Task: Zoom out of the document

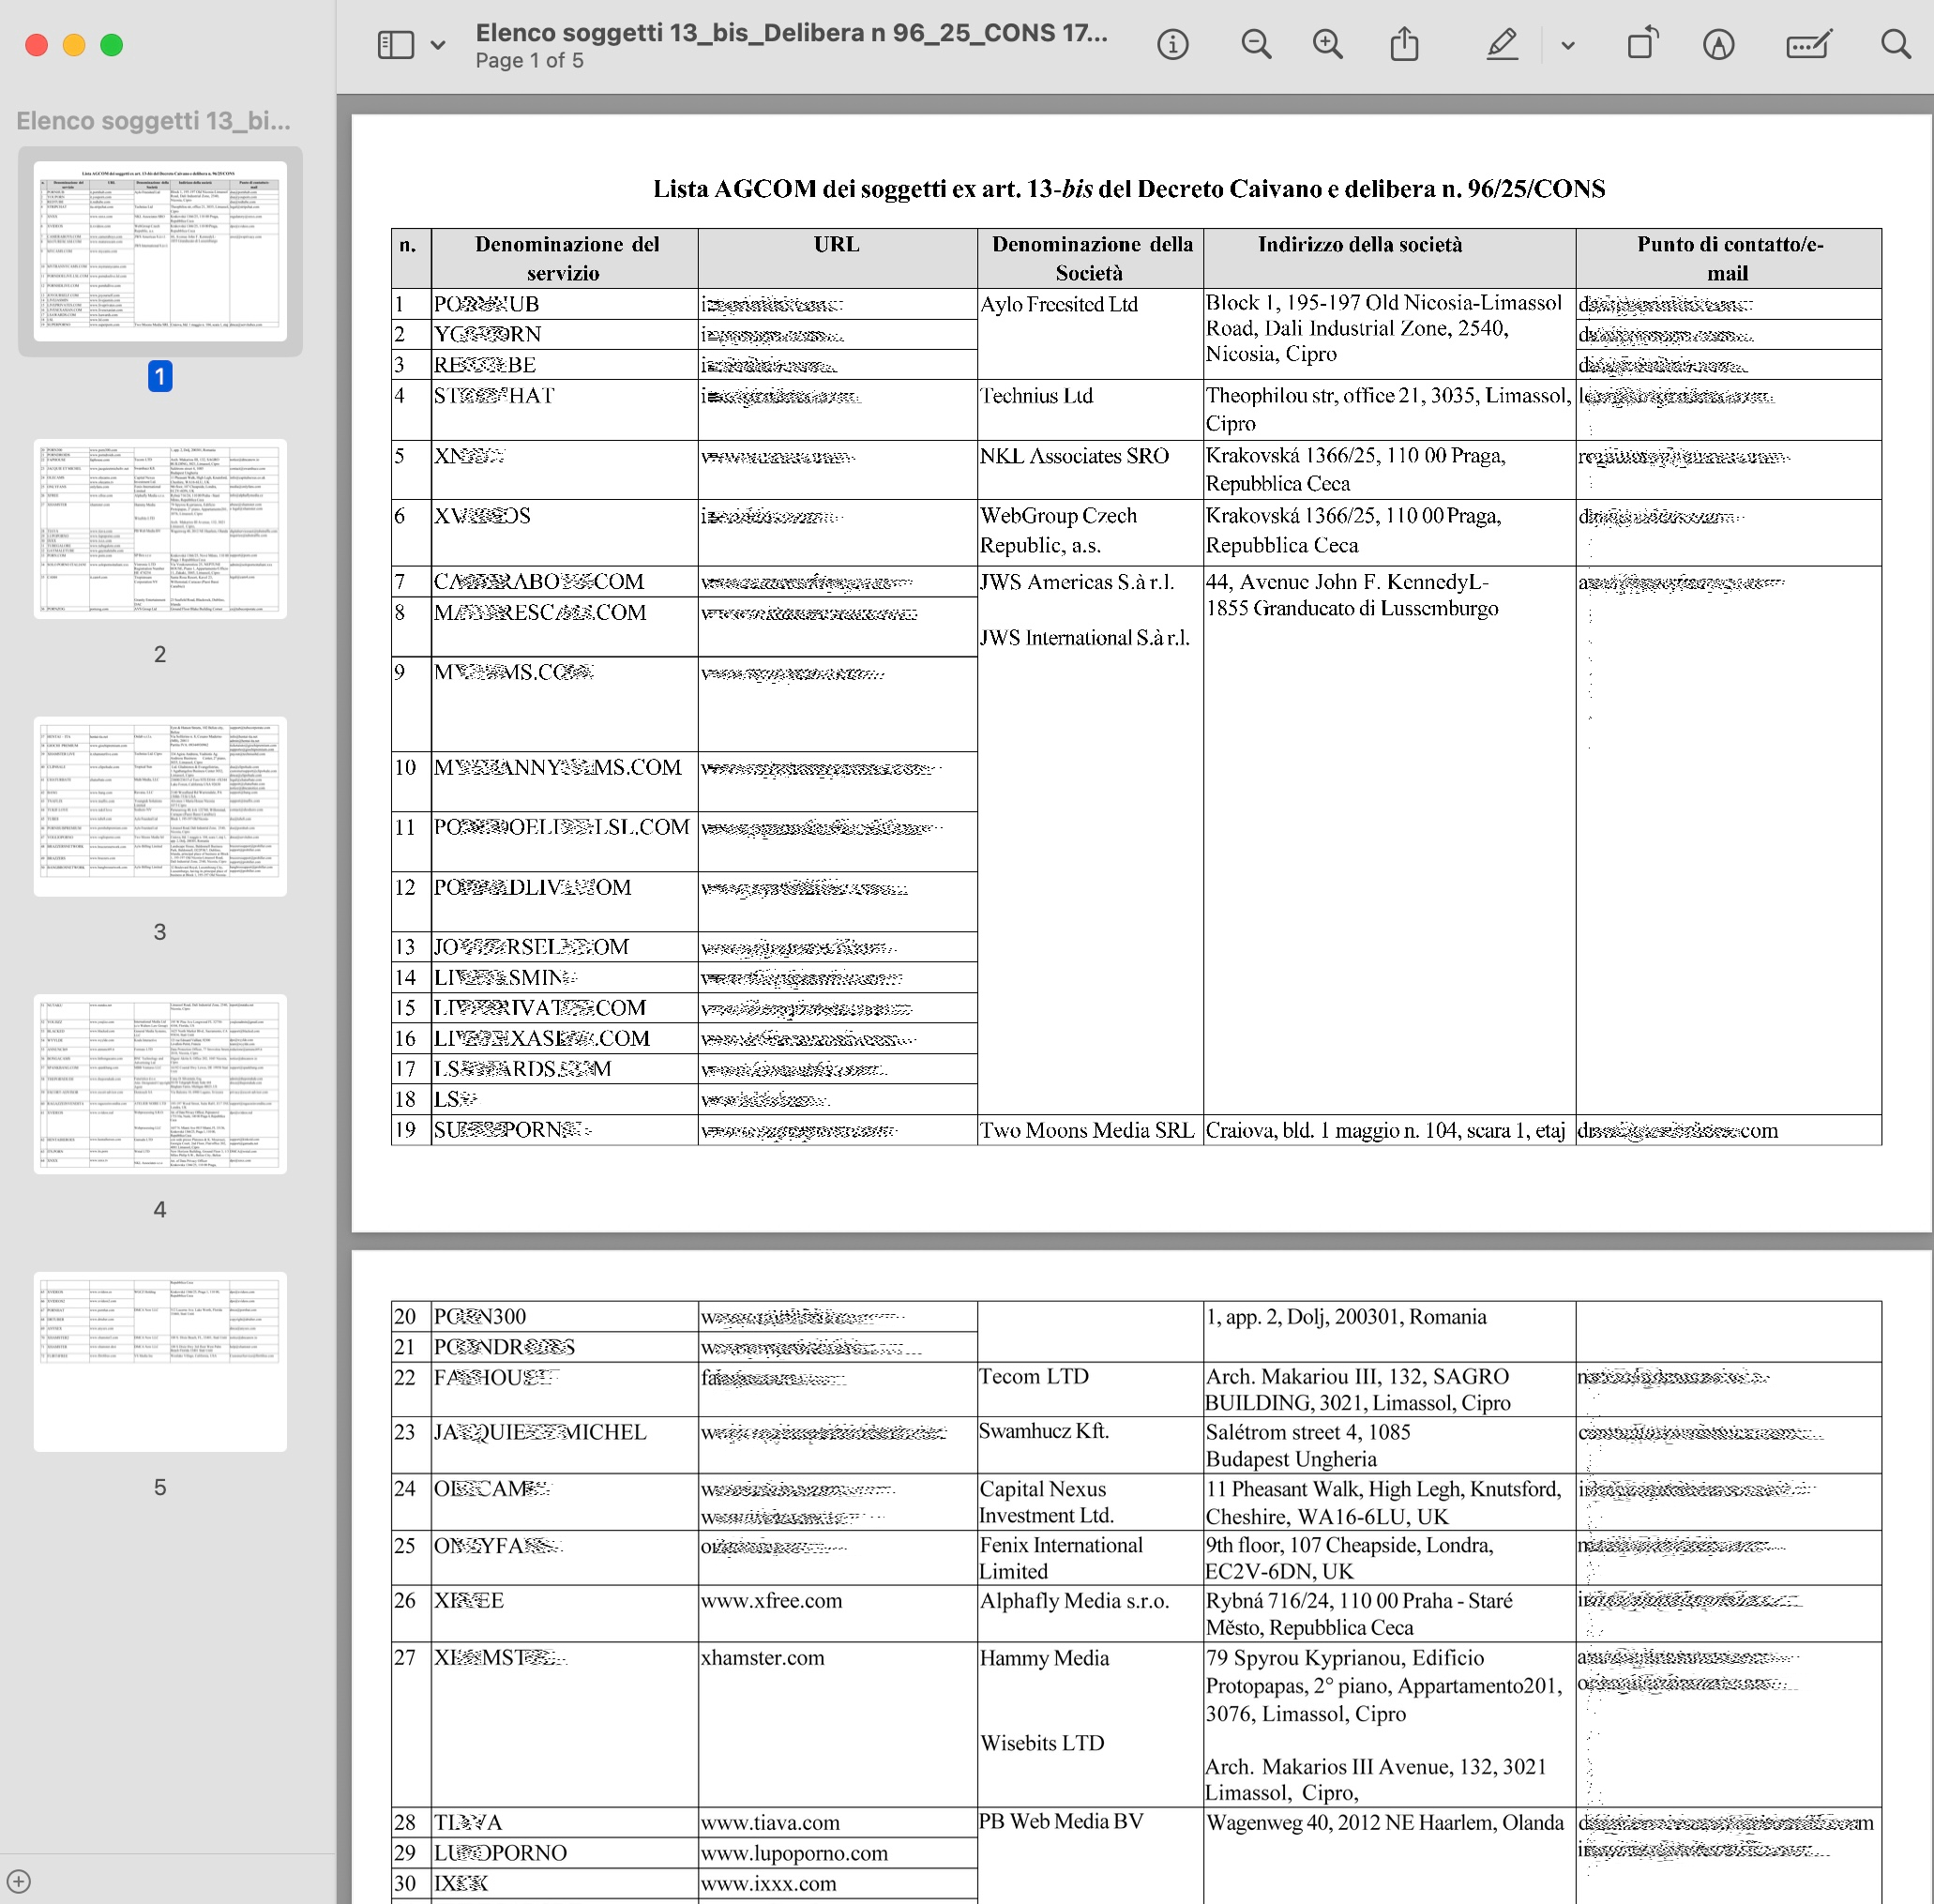Action: tap(1255, 45)
